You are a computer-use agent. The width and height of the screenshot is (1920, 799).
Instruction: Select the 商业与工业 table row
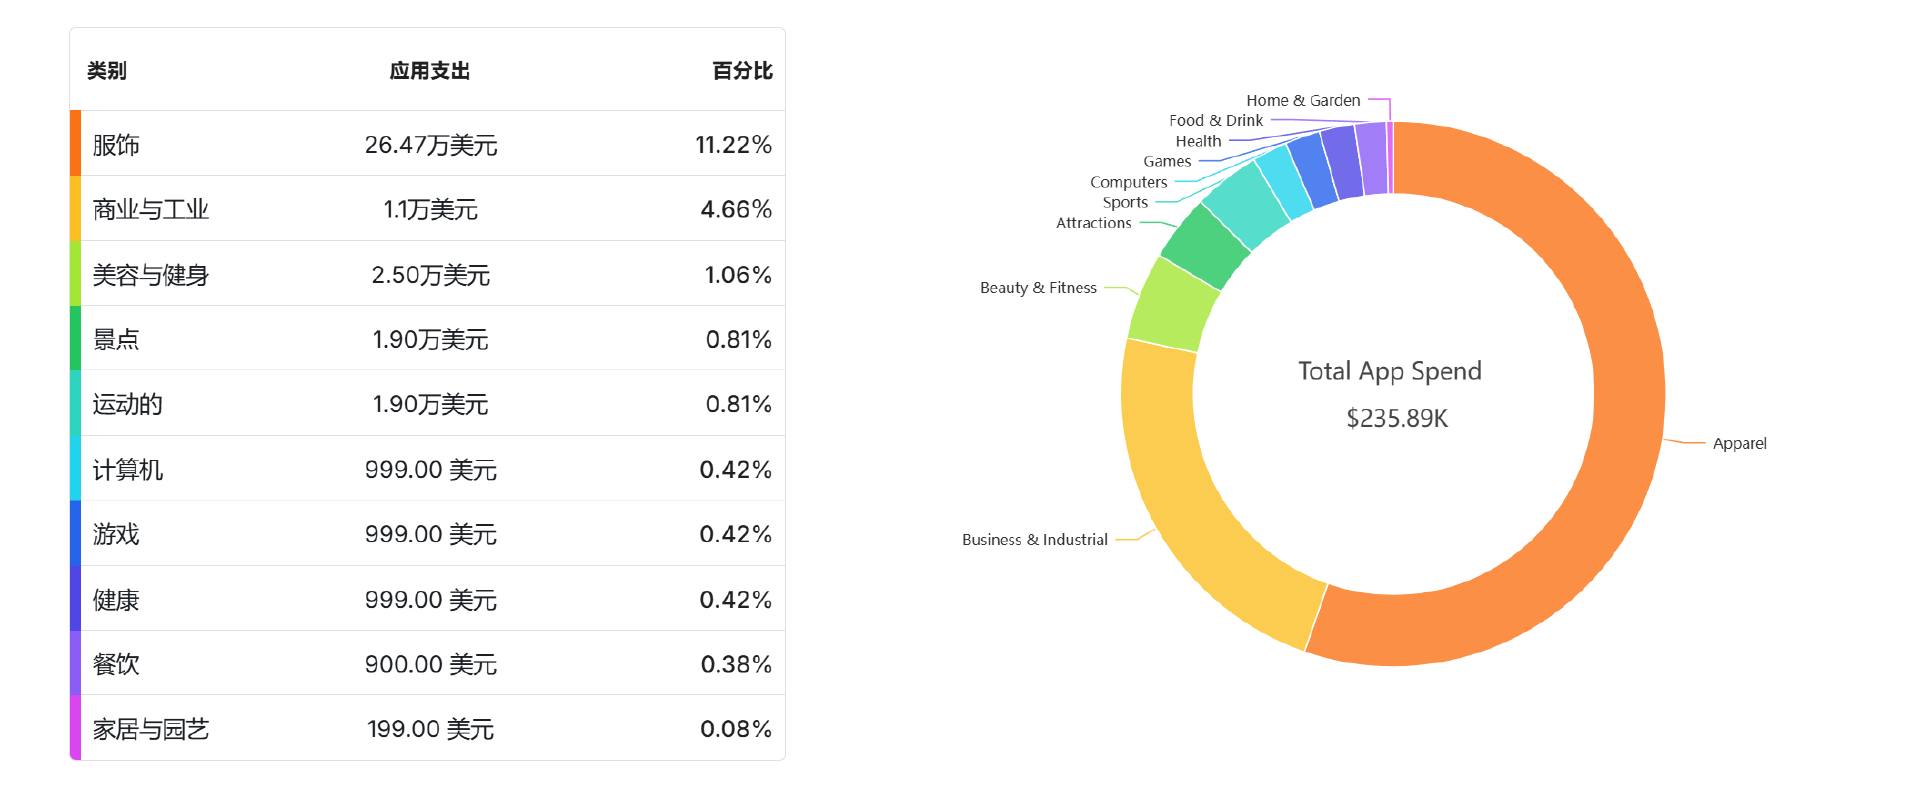(x=430, y=209)
